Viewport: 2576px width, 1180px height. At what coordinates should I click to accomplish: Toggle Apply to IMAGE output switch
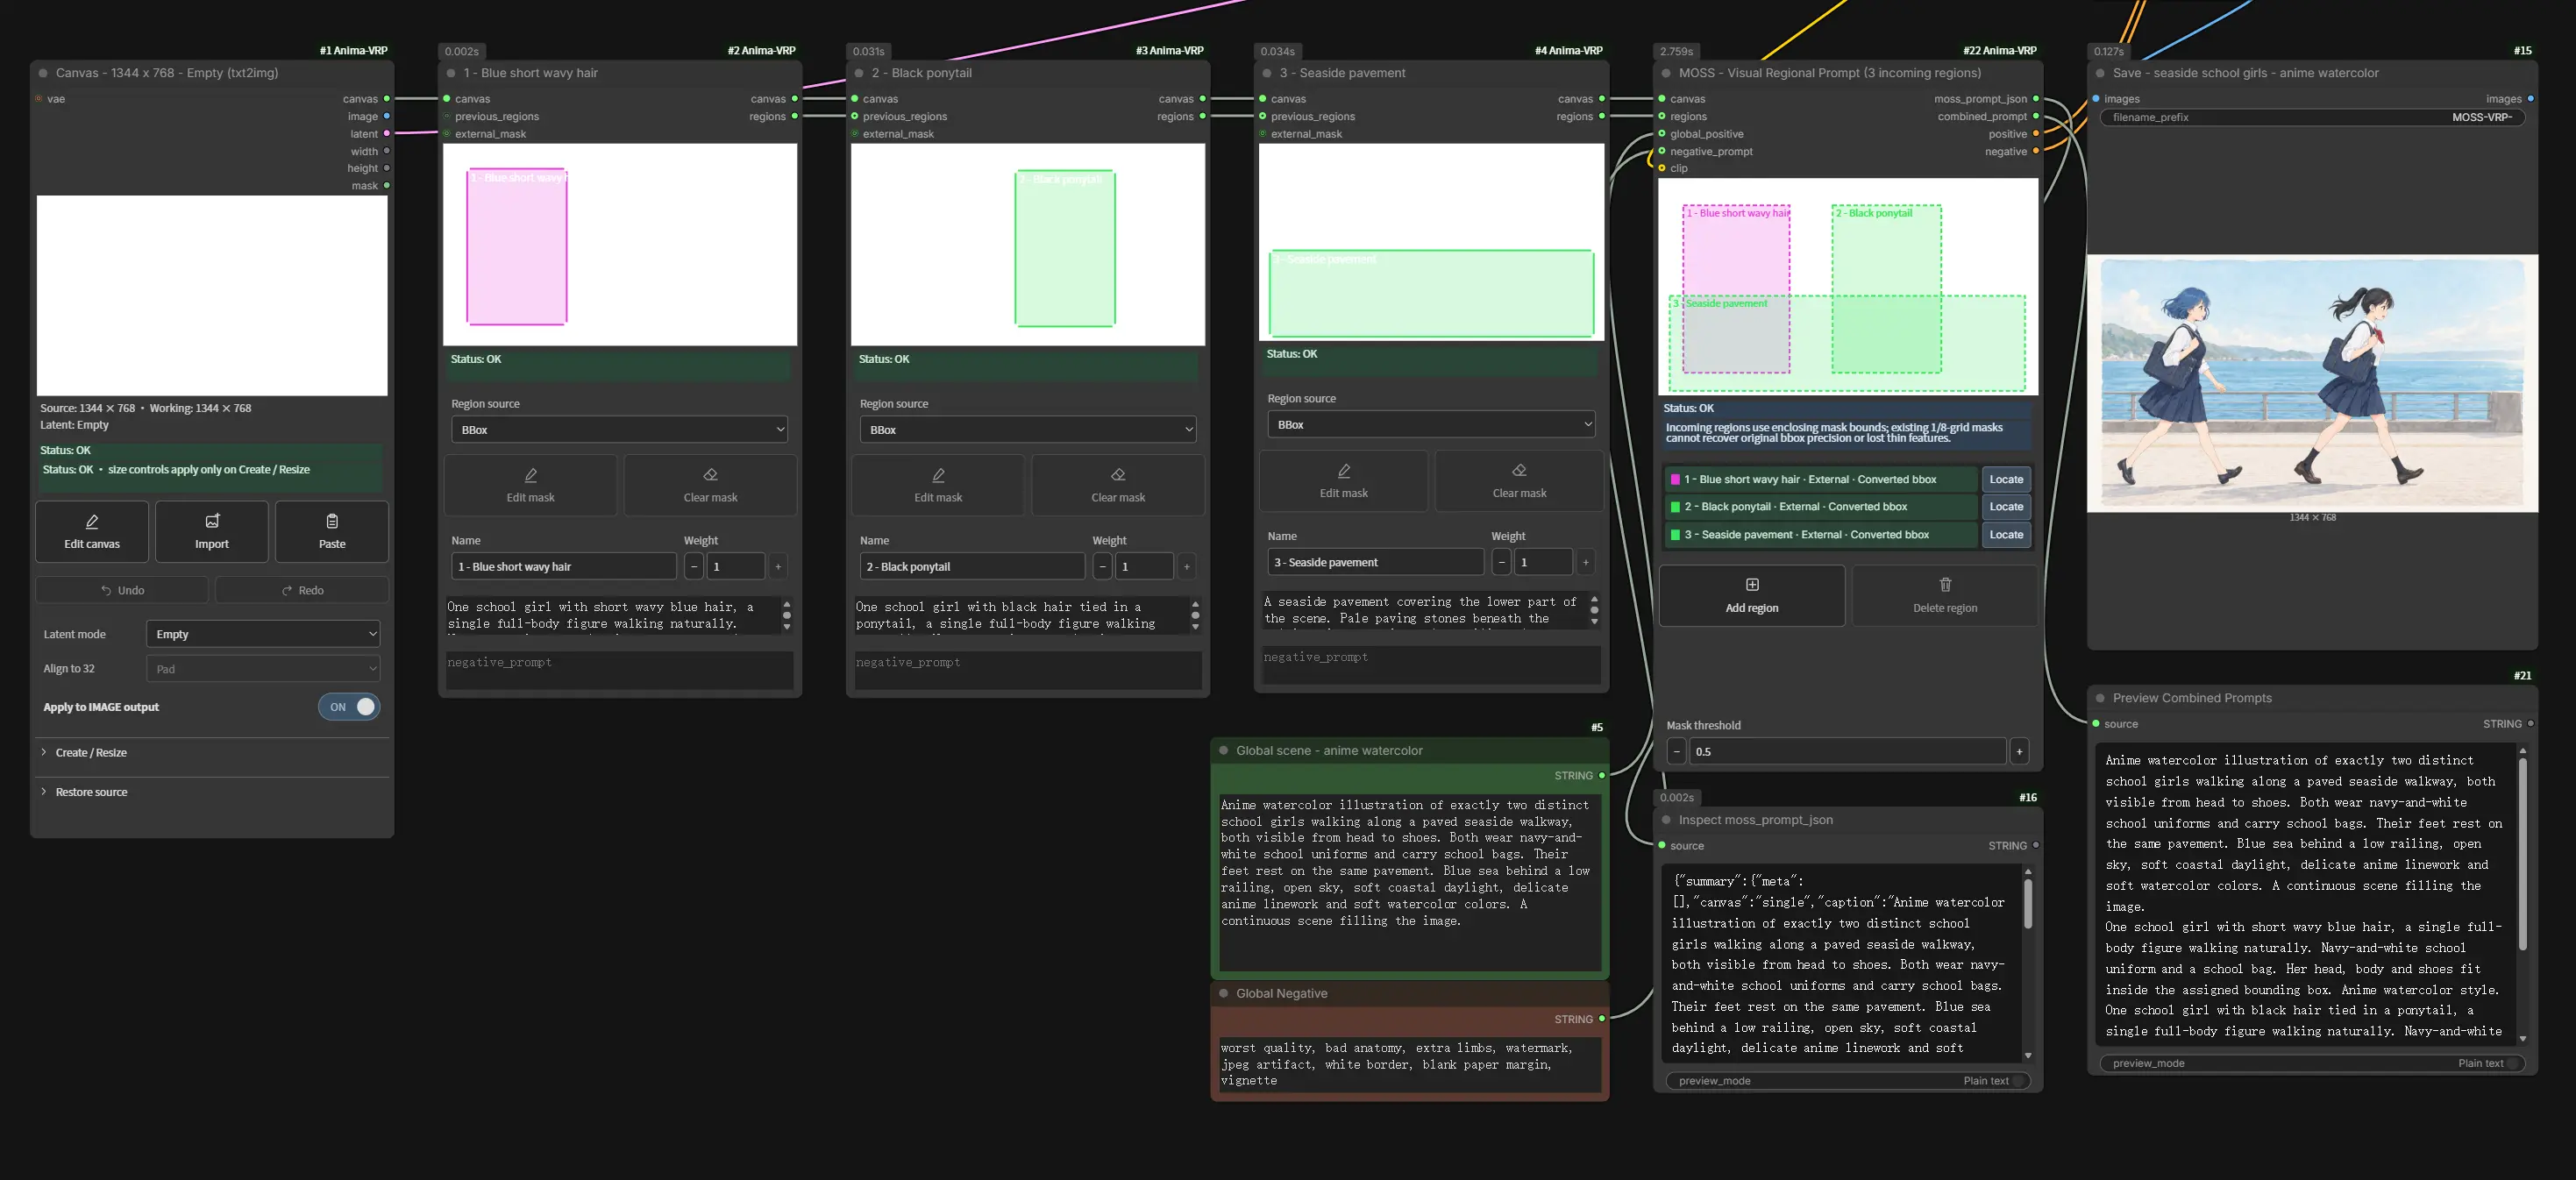(349, 707)
